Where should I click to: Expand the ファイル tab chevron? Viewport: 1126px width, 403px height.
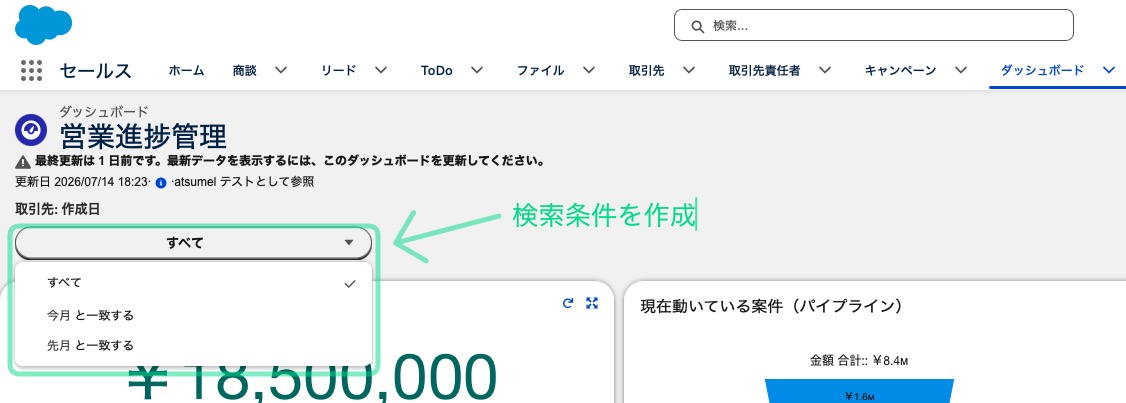click(x=589, y=70)
